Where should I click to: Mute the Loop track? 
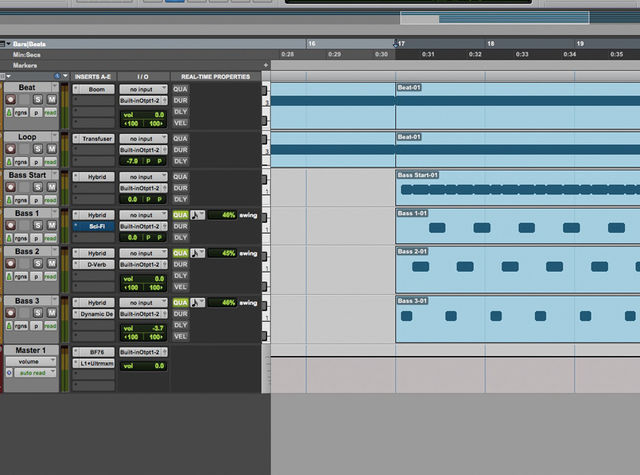pos(51,149)
